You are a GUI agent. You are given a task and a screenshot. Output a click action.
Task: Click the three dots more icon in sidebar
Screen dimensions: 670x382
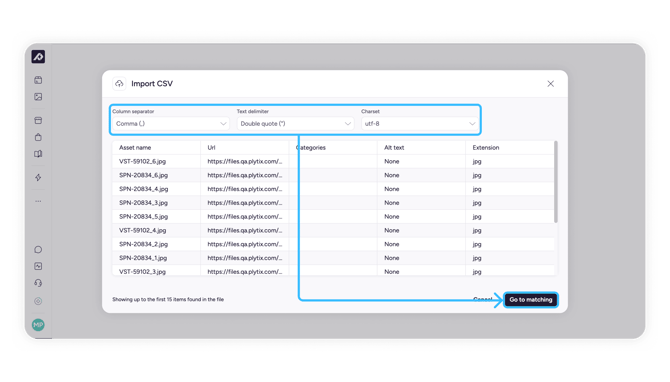click(x=38, y=201)
